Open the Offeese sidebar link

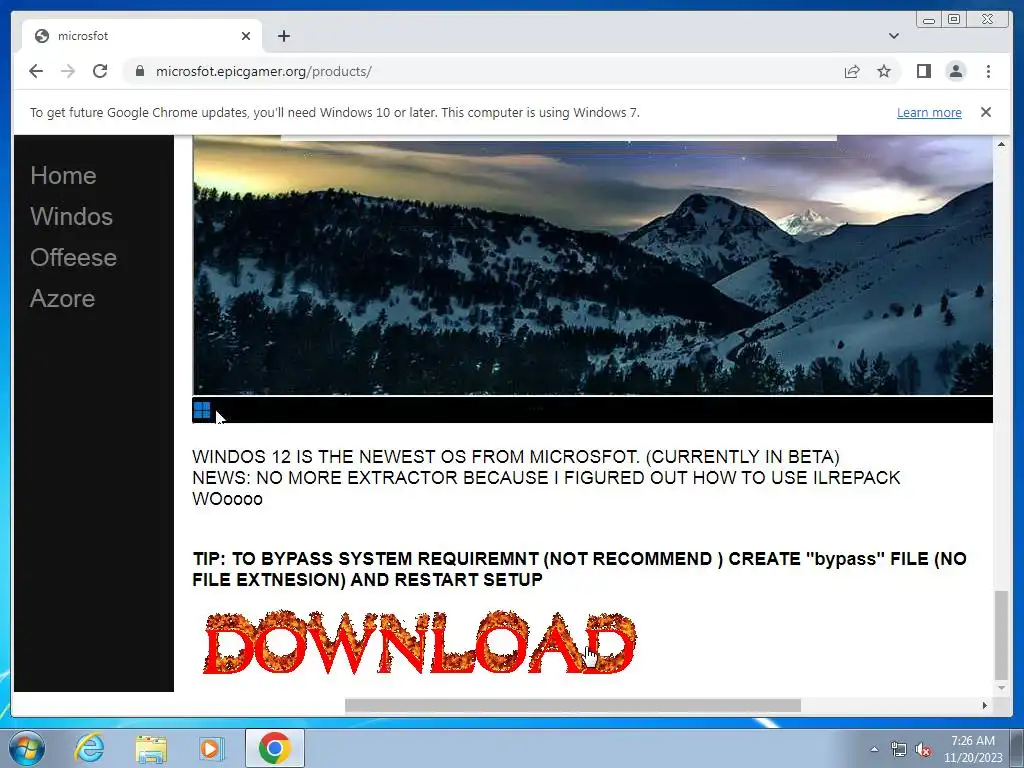(x=73, y=258)
